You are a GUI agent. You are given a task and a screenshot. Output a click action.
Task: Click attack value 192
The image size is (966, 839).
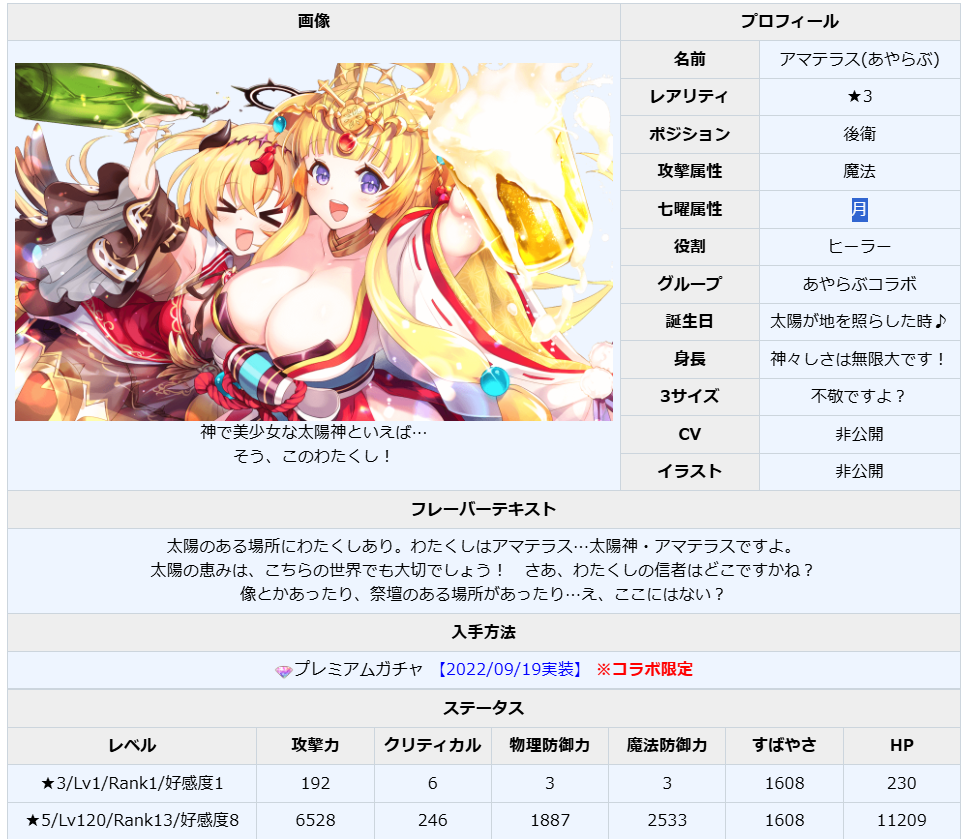click(x=315, y=784)
